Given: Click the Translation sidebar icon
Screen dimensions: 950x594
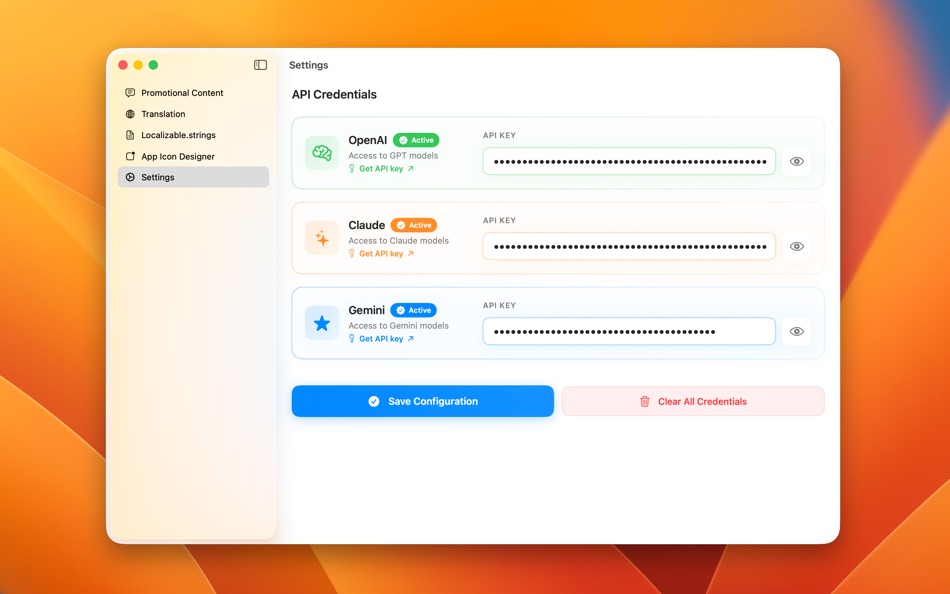Looking at the screenshot, I should pyautogui.click(x=131, y=113).
